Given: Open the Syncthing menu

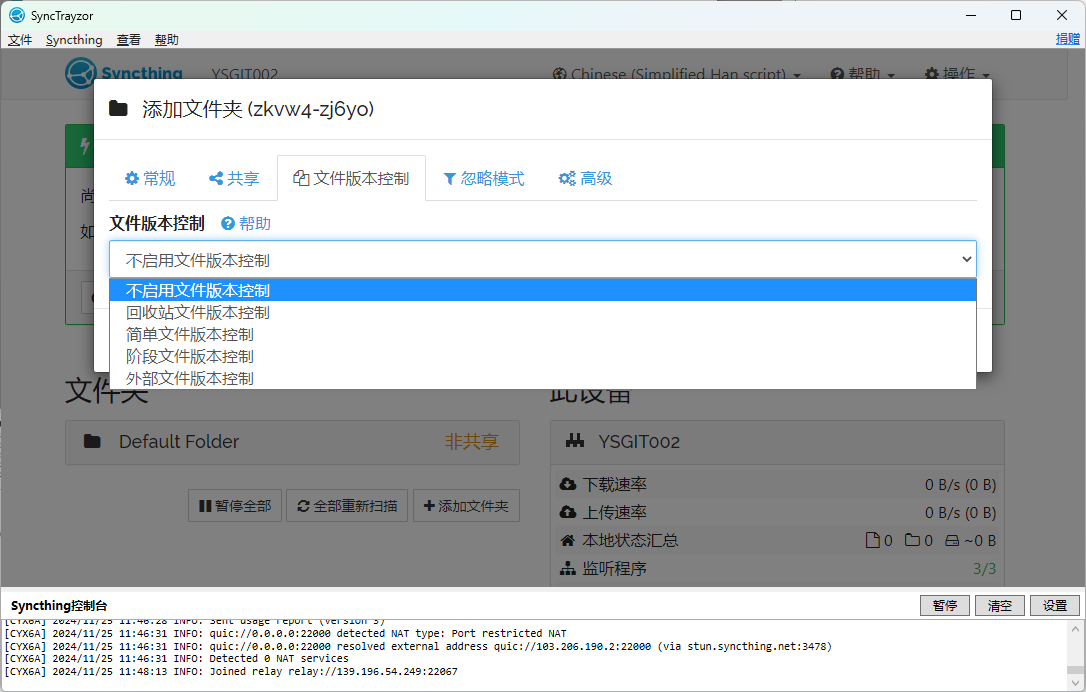Looking at the screenshot, I should pos(74,39).
